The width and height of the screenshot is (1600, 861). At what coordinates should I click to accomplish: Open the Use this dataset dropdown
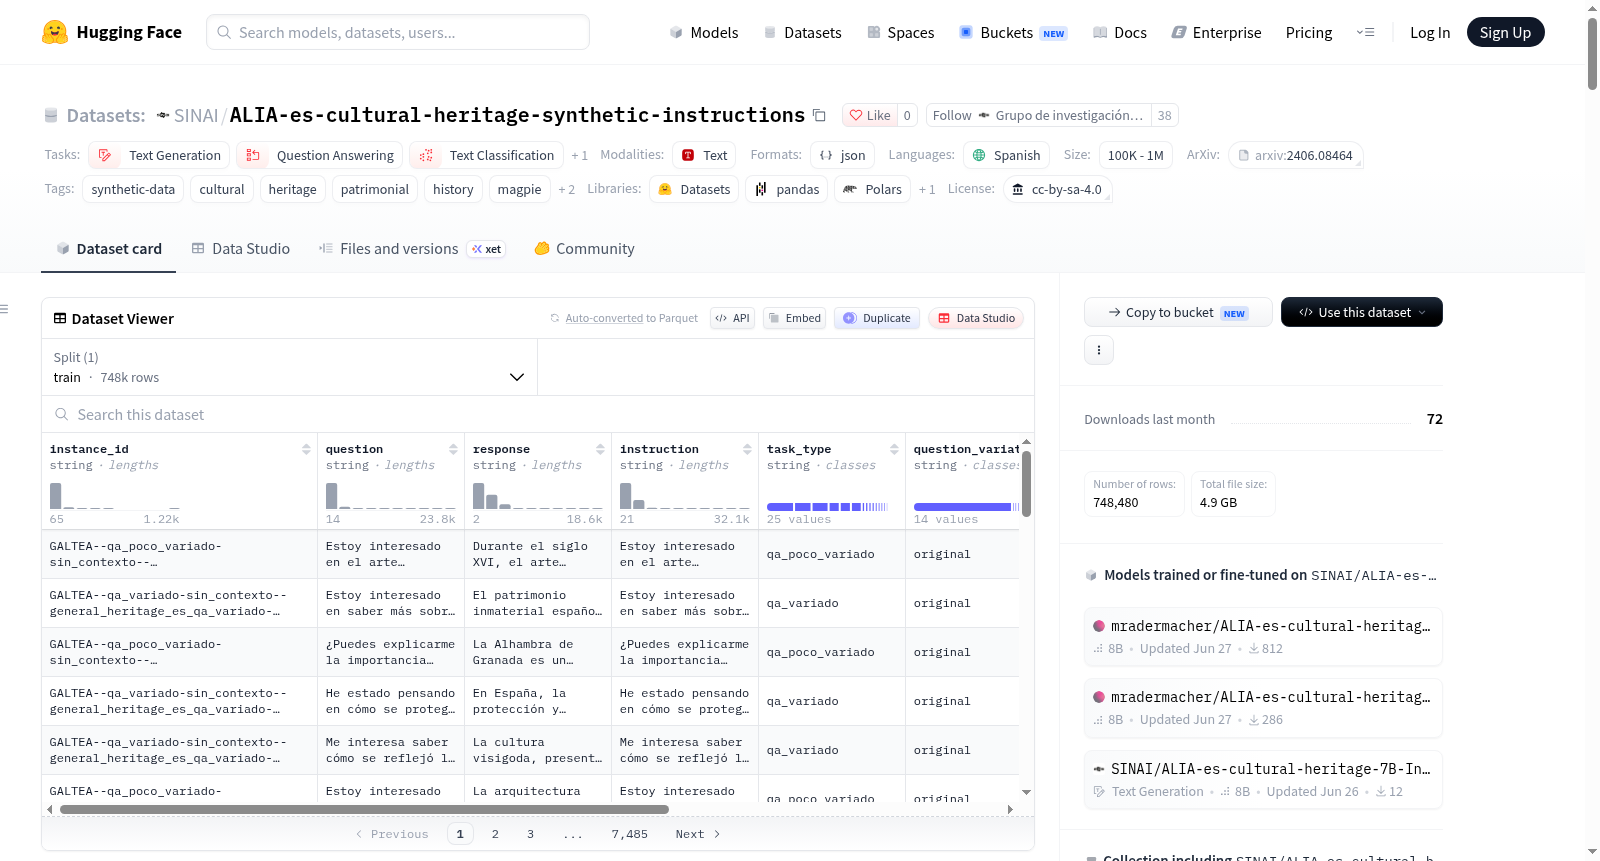click(1361, 312)
